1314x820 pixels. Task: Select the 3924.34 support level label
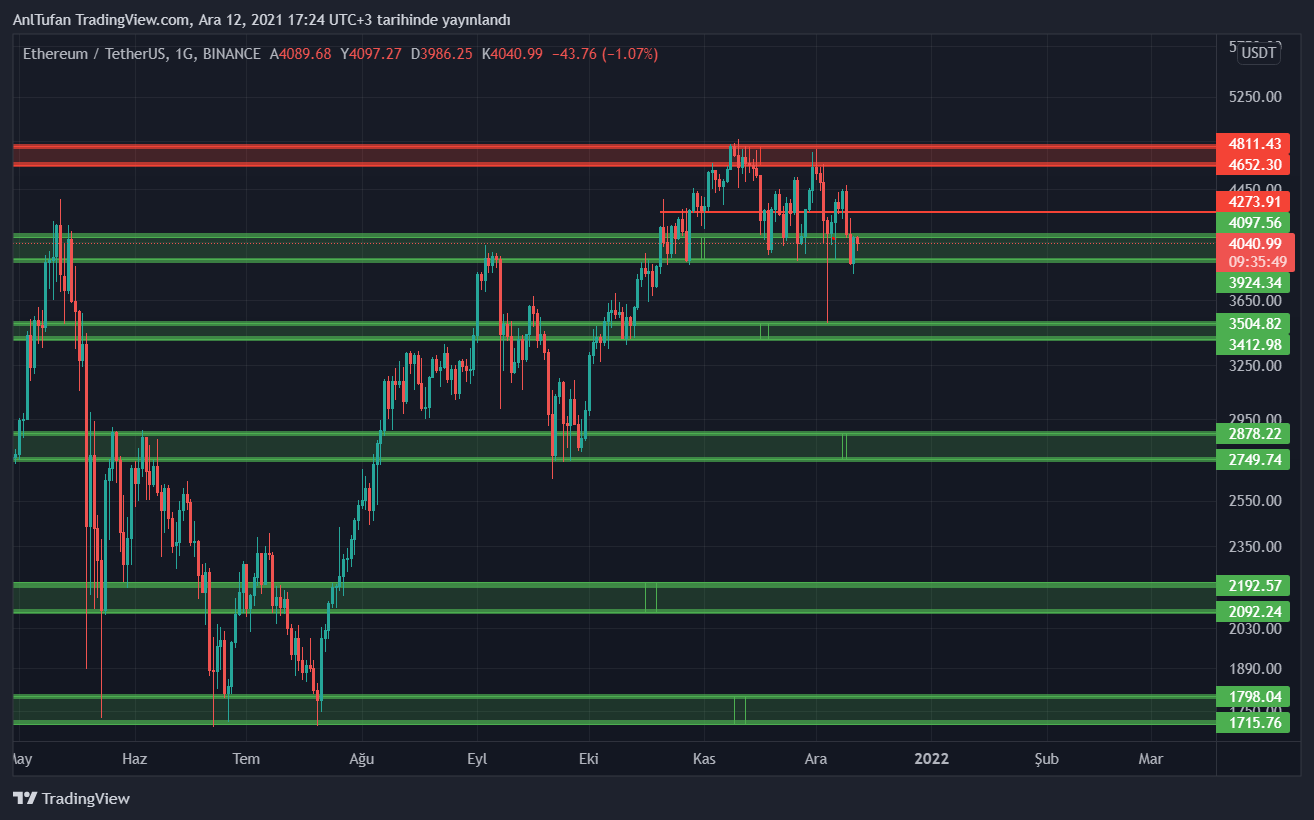point(1252,282)
